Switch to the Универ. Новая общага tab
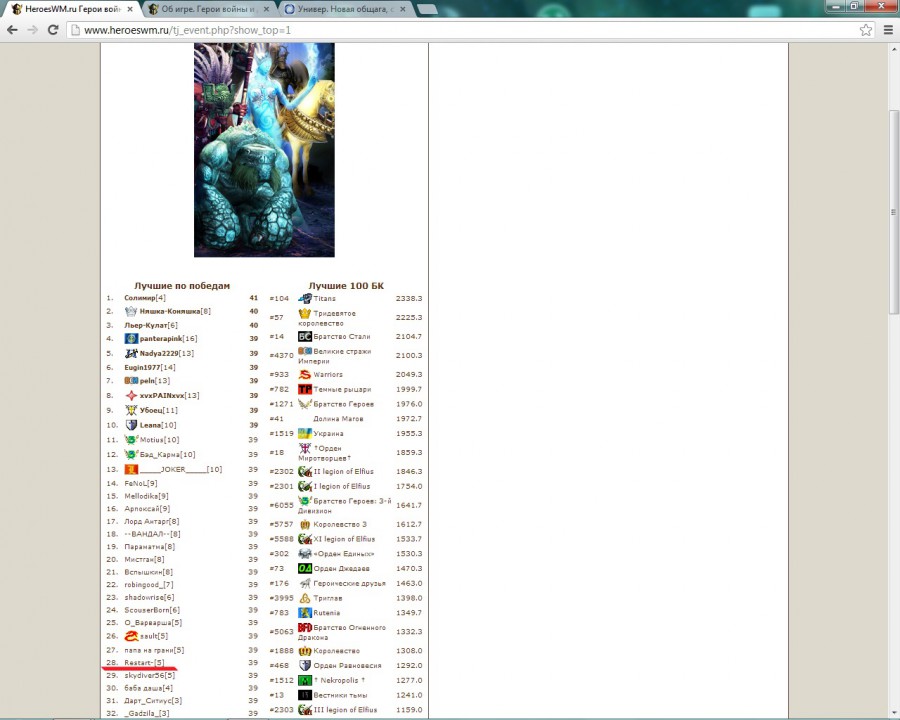Screen dimensions: 900x720 coord(346,9)
